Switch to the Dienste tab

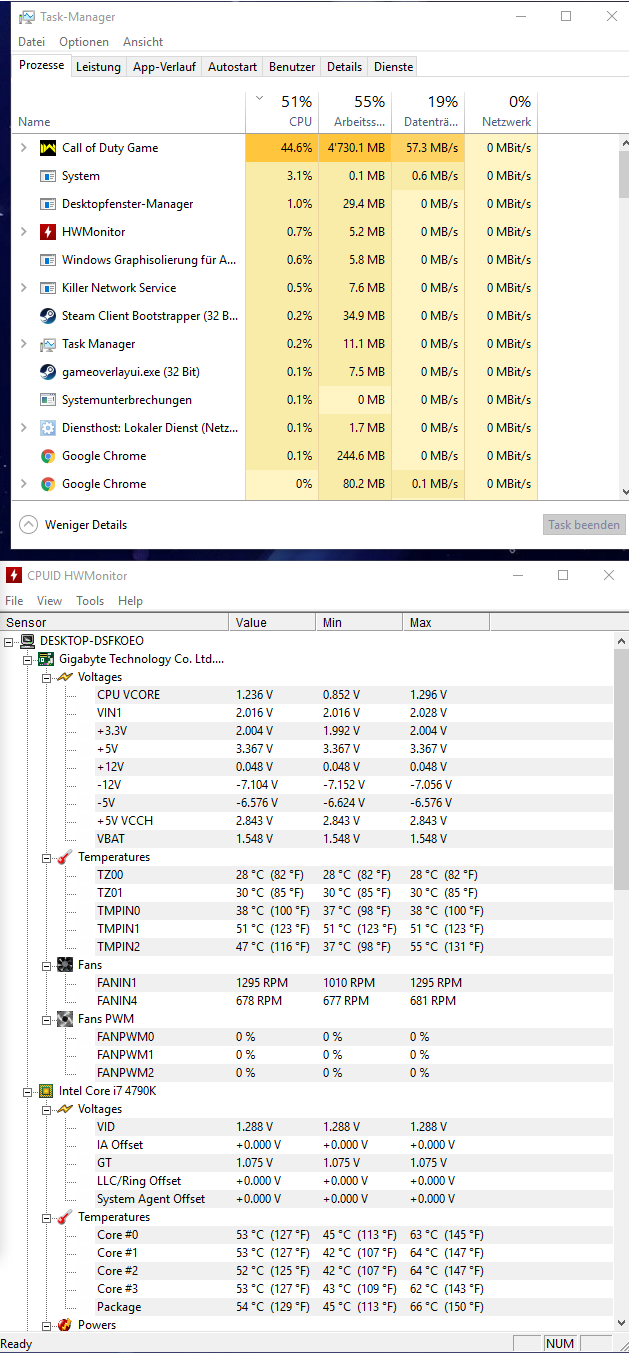click(x=392, y=67)
